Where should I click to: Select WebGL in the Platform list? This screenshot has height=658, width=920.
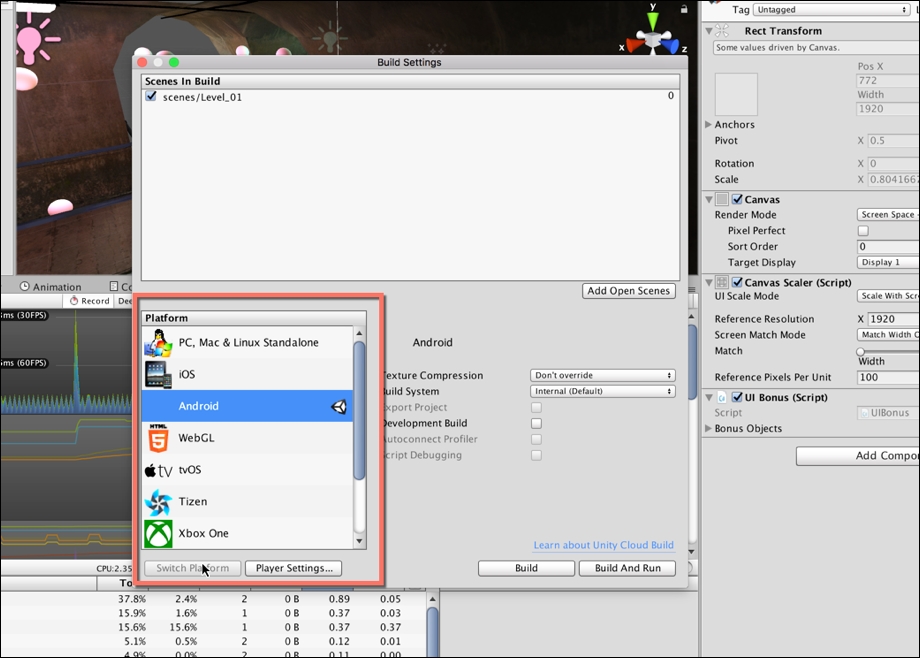point(247,438)
